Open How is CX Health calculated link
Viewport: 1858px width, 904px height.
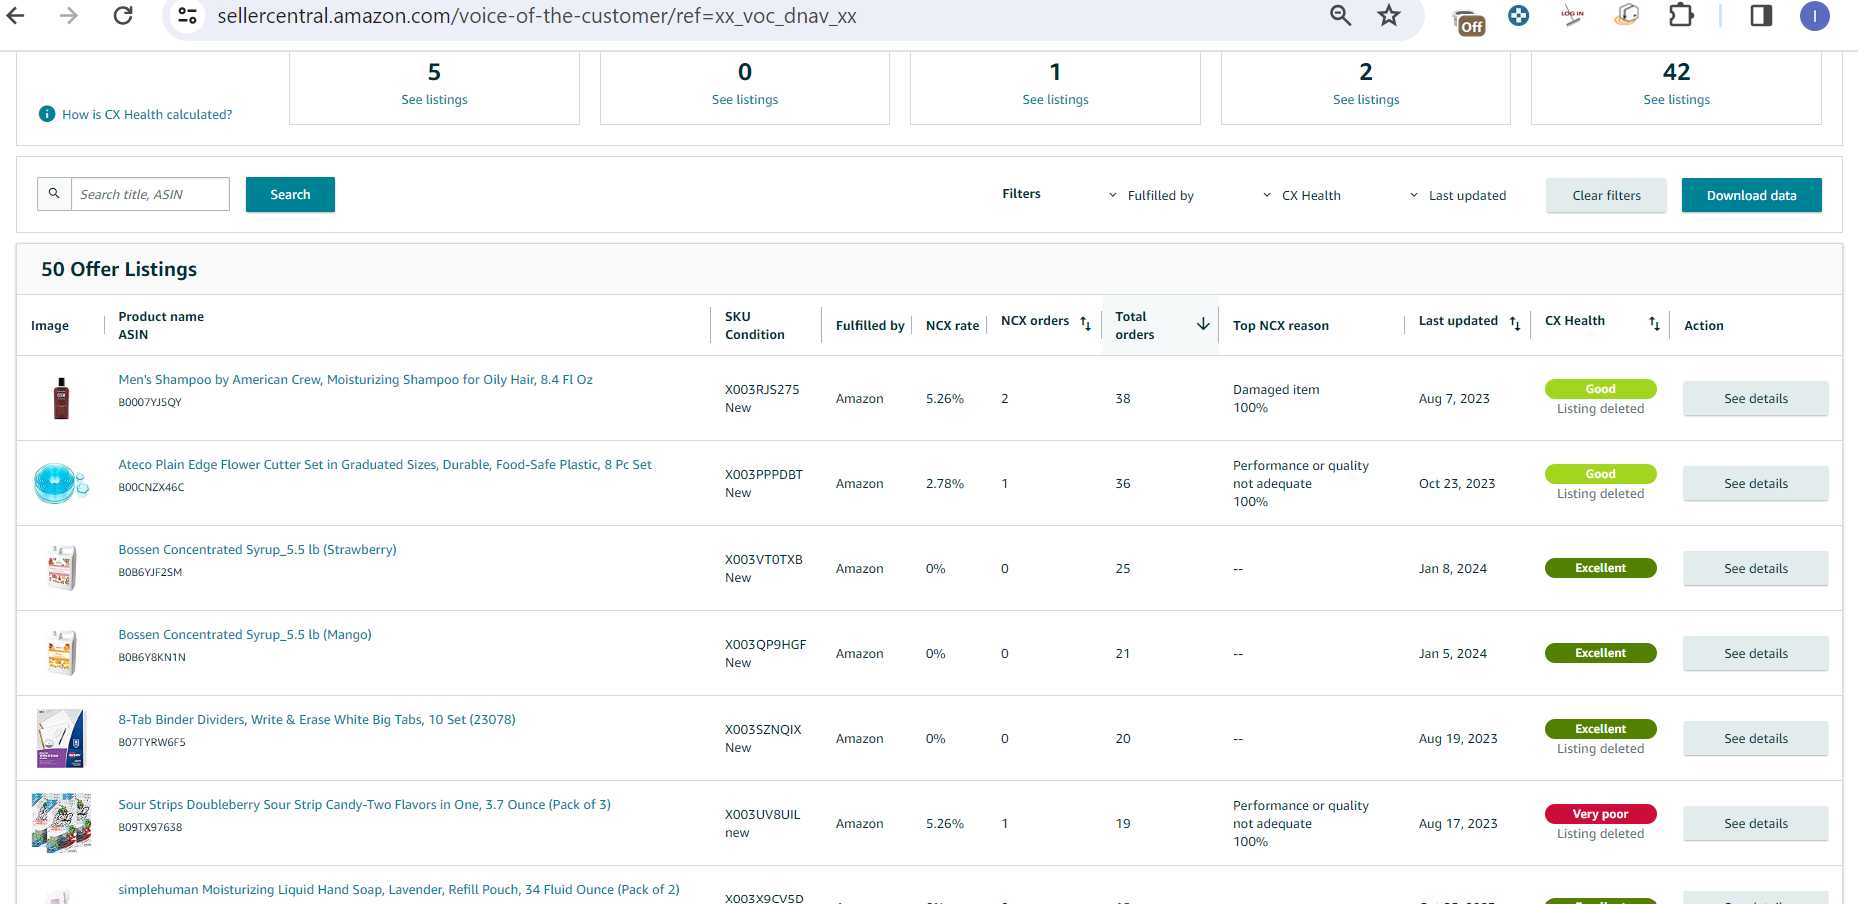click(147, 114)
